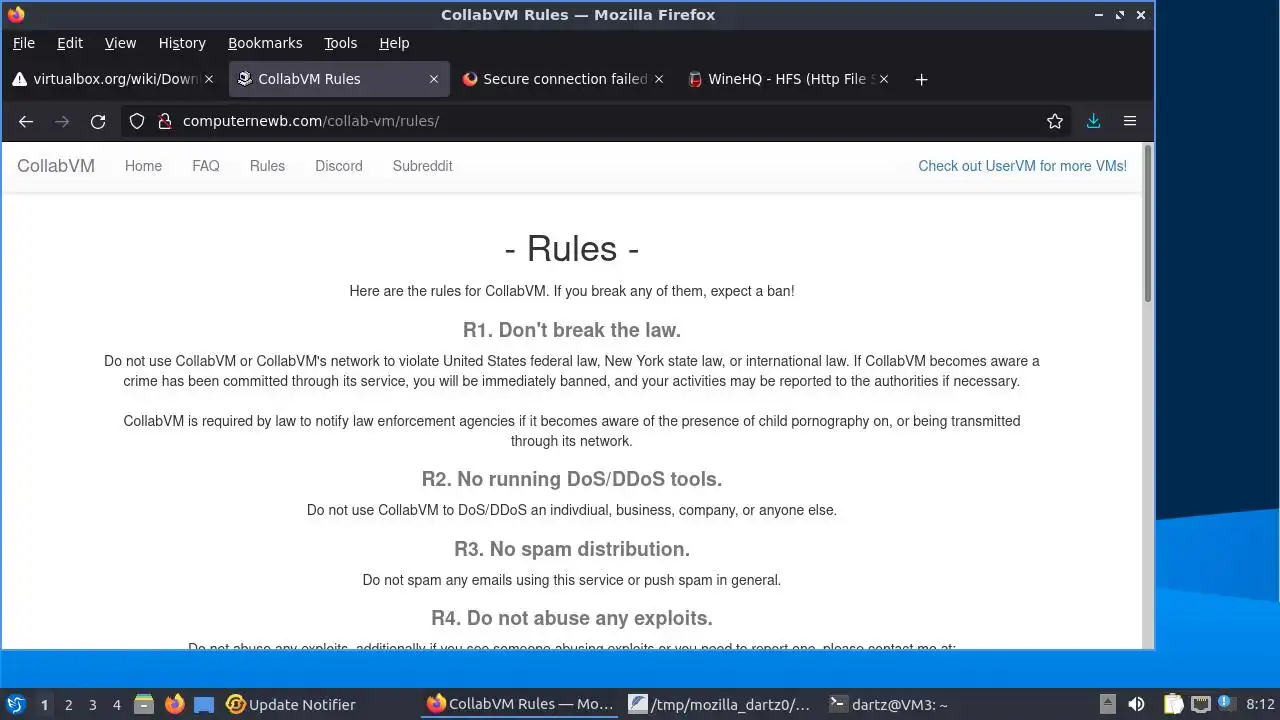
Task: Click the page vertical scrollbar thumb
Action: tap(1148, 223)
